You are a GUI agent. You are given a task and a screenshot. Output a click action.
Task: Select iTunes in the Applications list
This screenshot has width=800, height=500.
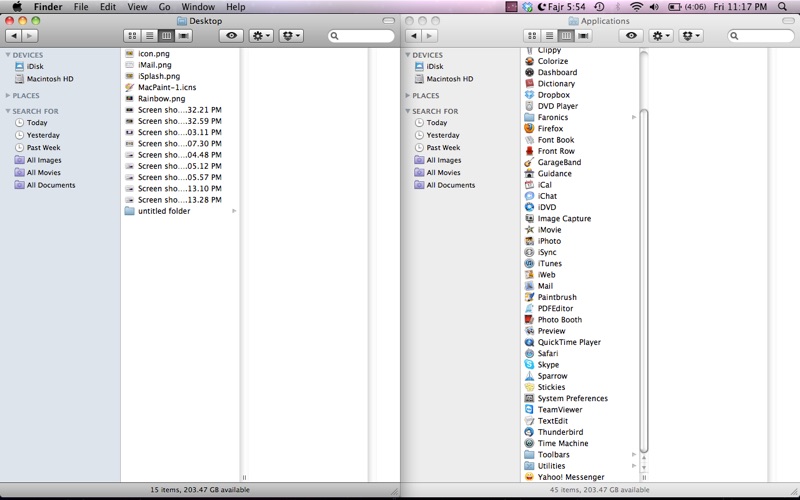click(549, 263)
